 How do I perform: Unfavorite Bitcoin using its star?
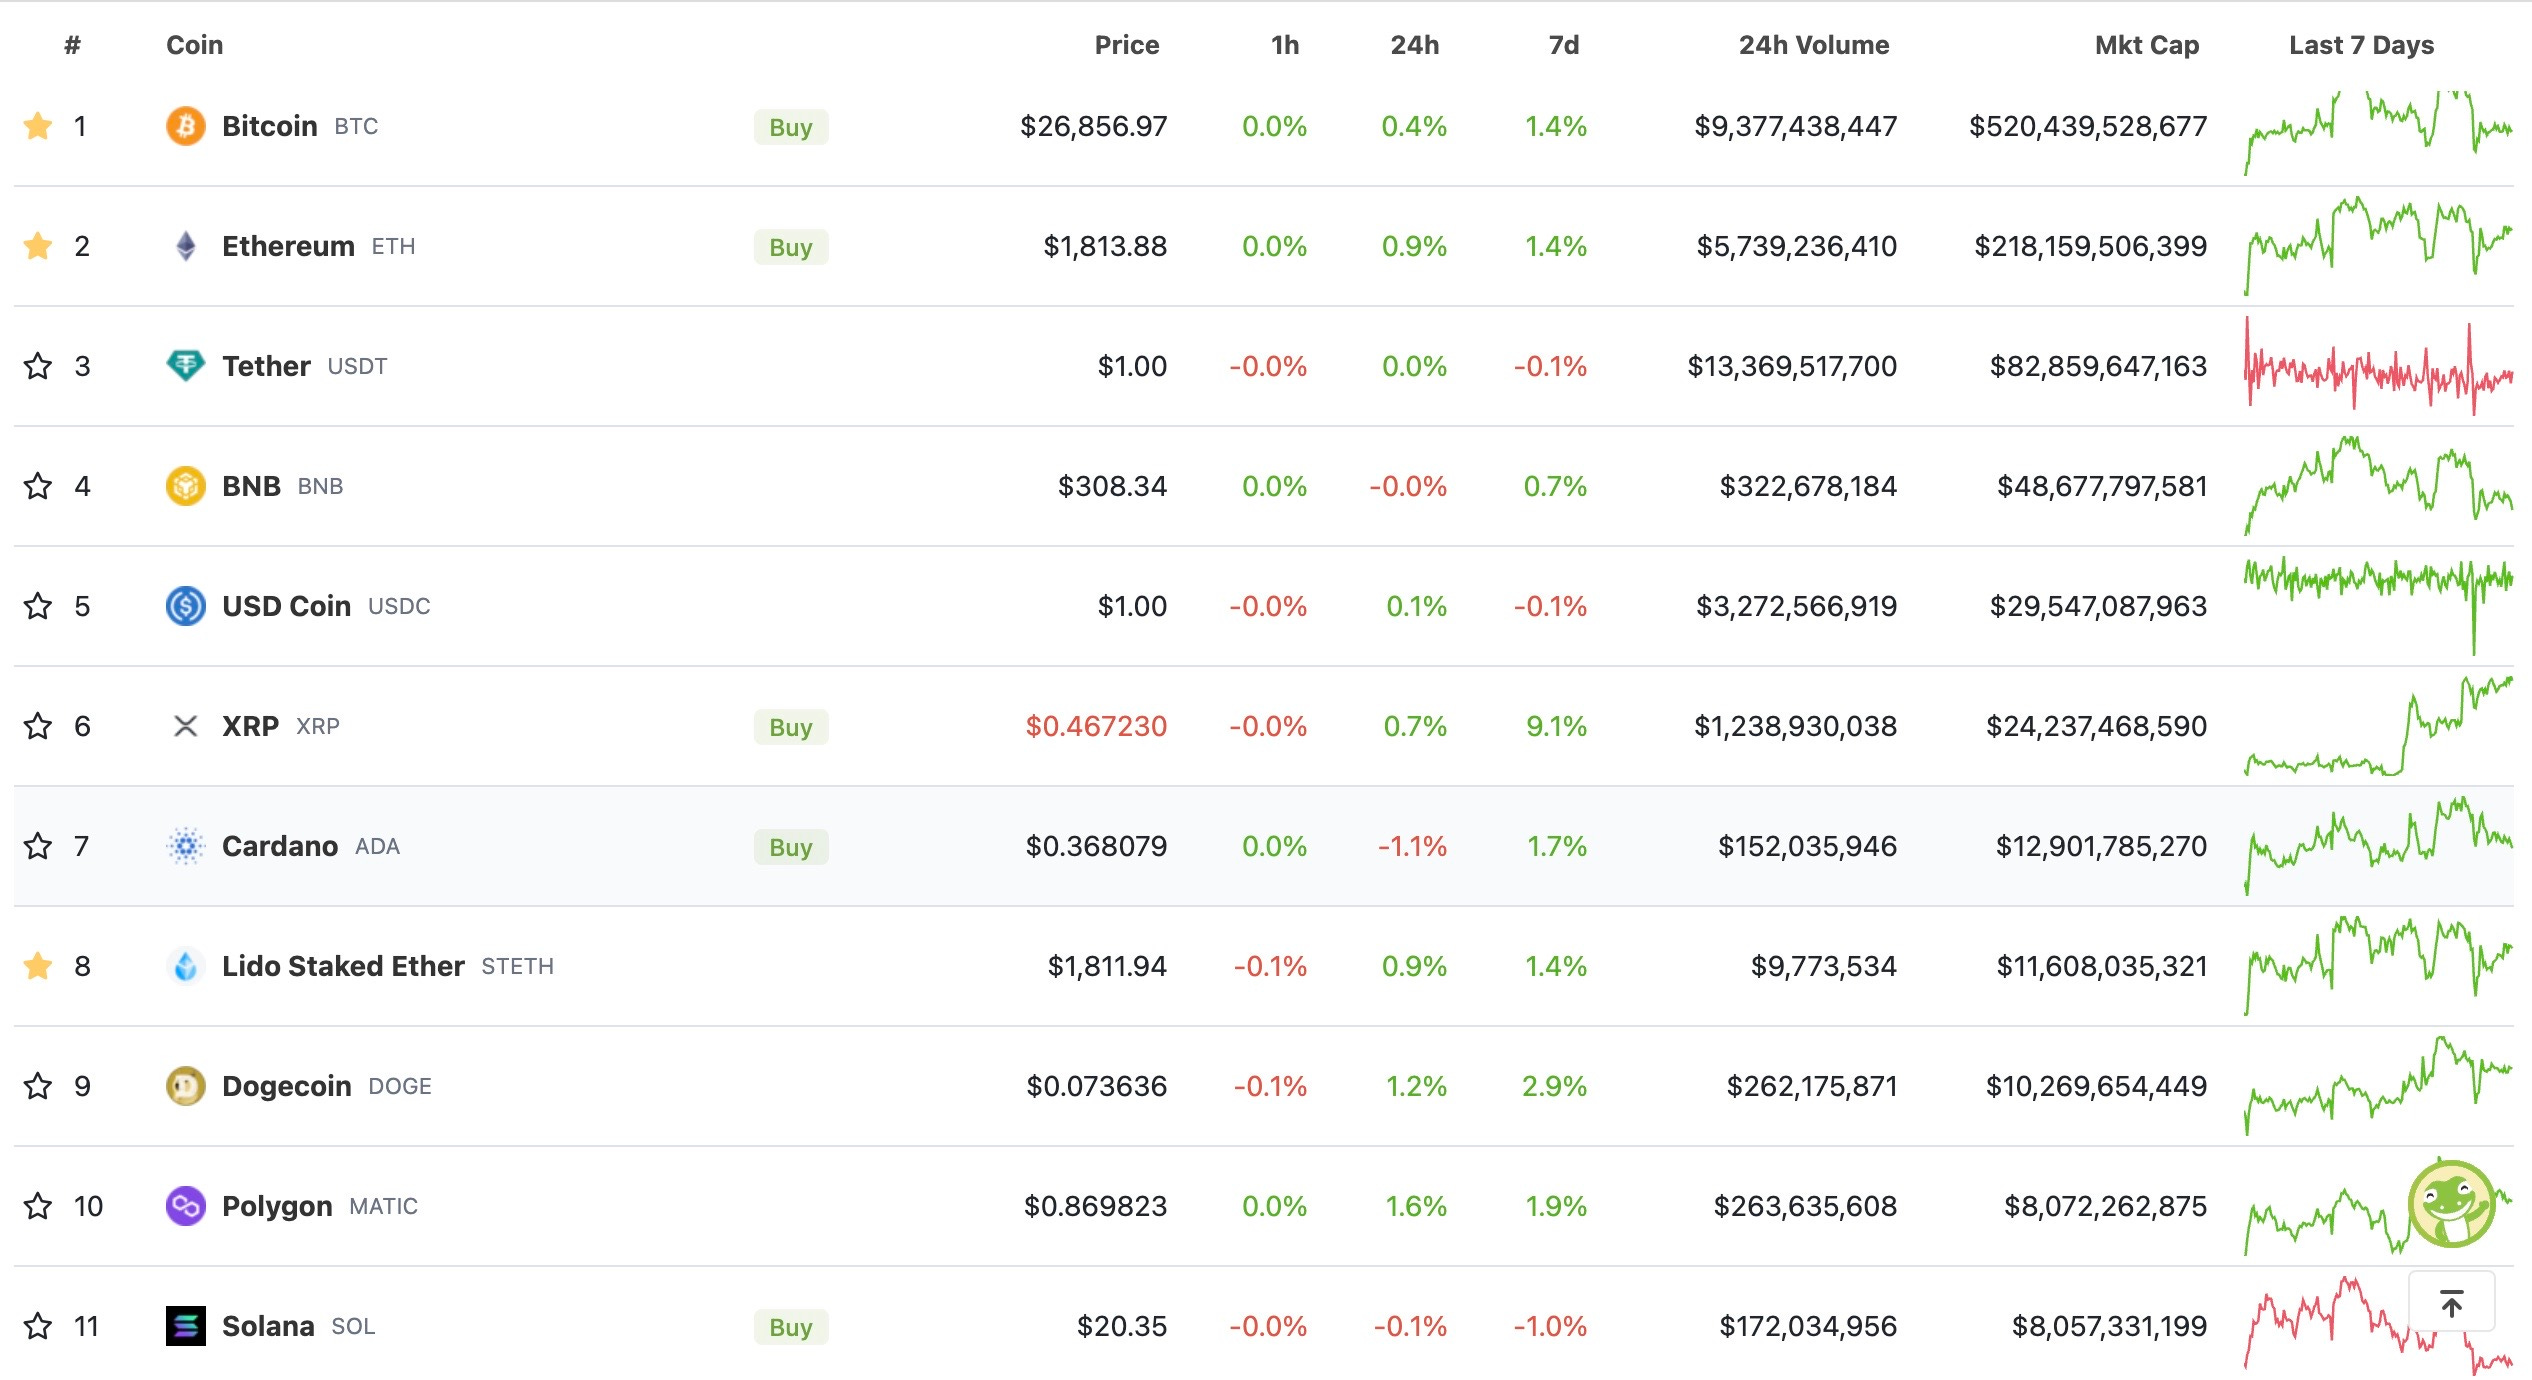(38, 126)
